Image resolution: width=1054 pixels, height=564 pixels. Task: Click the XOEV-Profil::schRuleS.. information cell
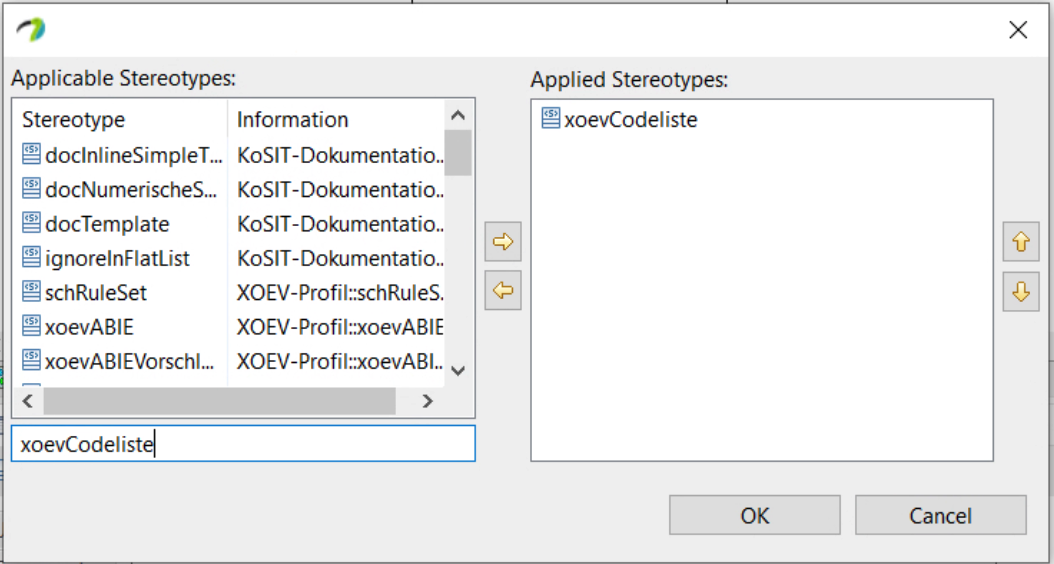pyautogui.click(x=339, y=292)
